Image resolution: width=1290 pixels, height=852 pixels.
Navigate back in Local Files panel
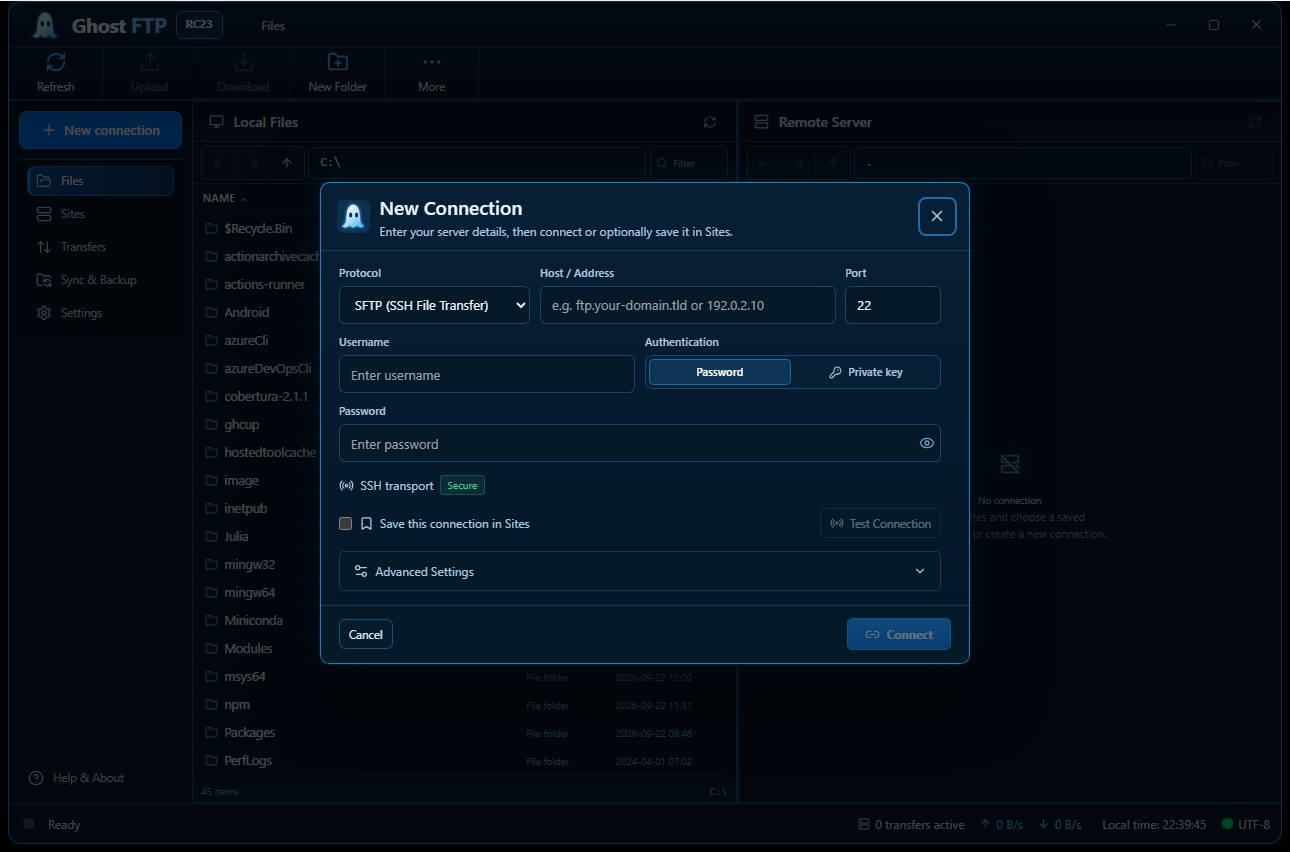(219, 163)
